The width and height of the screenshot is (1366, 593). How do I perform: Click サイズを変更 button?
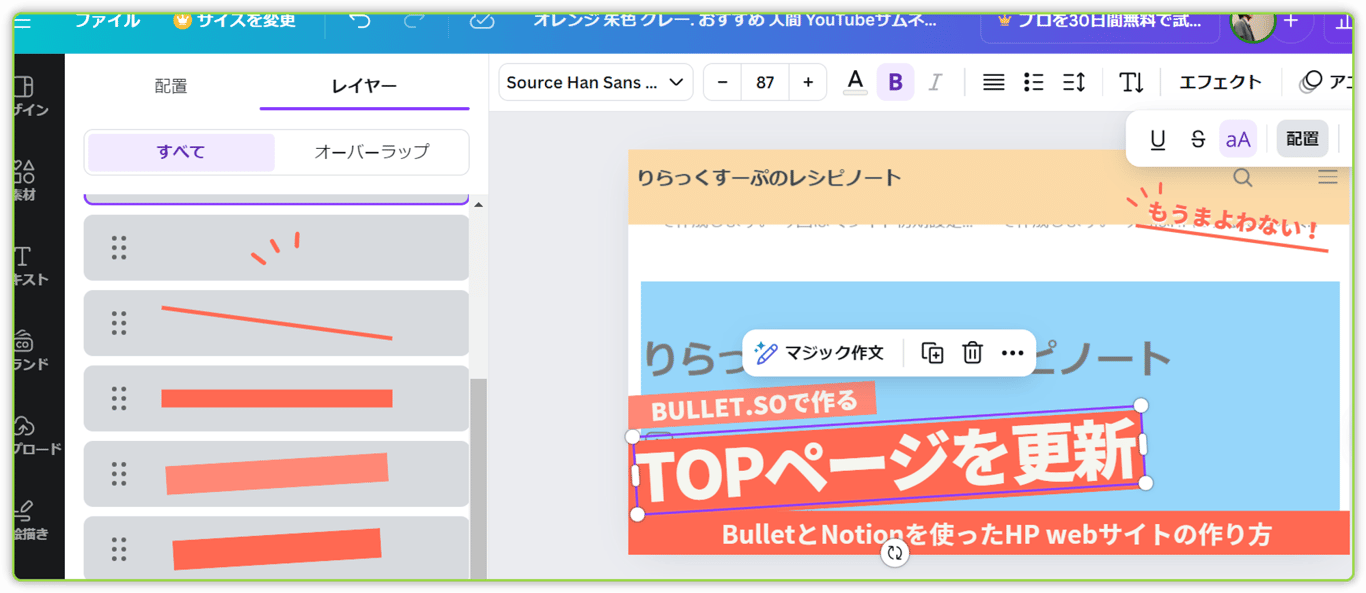235,21
